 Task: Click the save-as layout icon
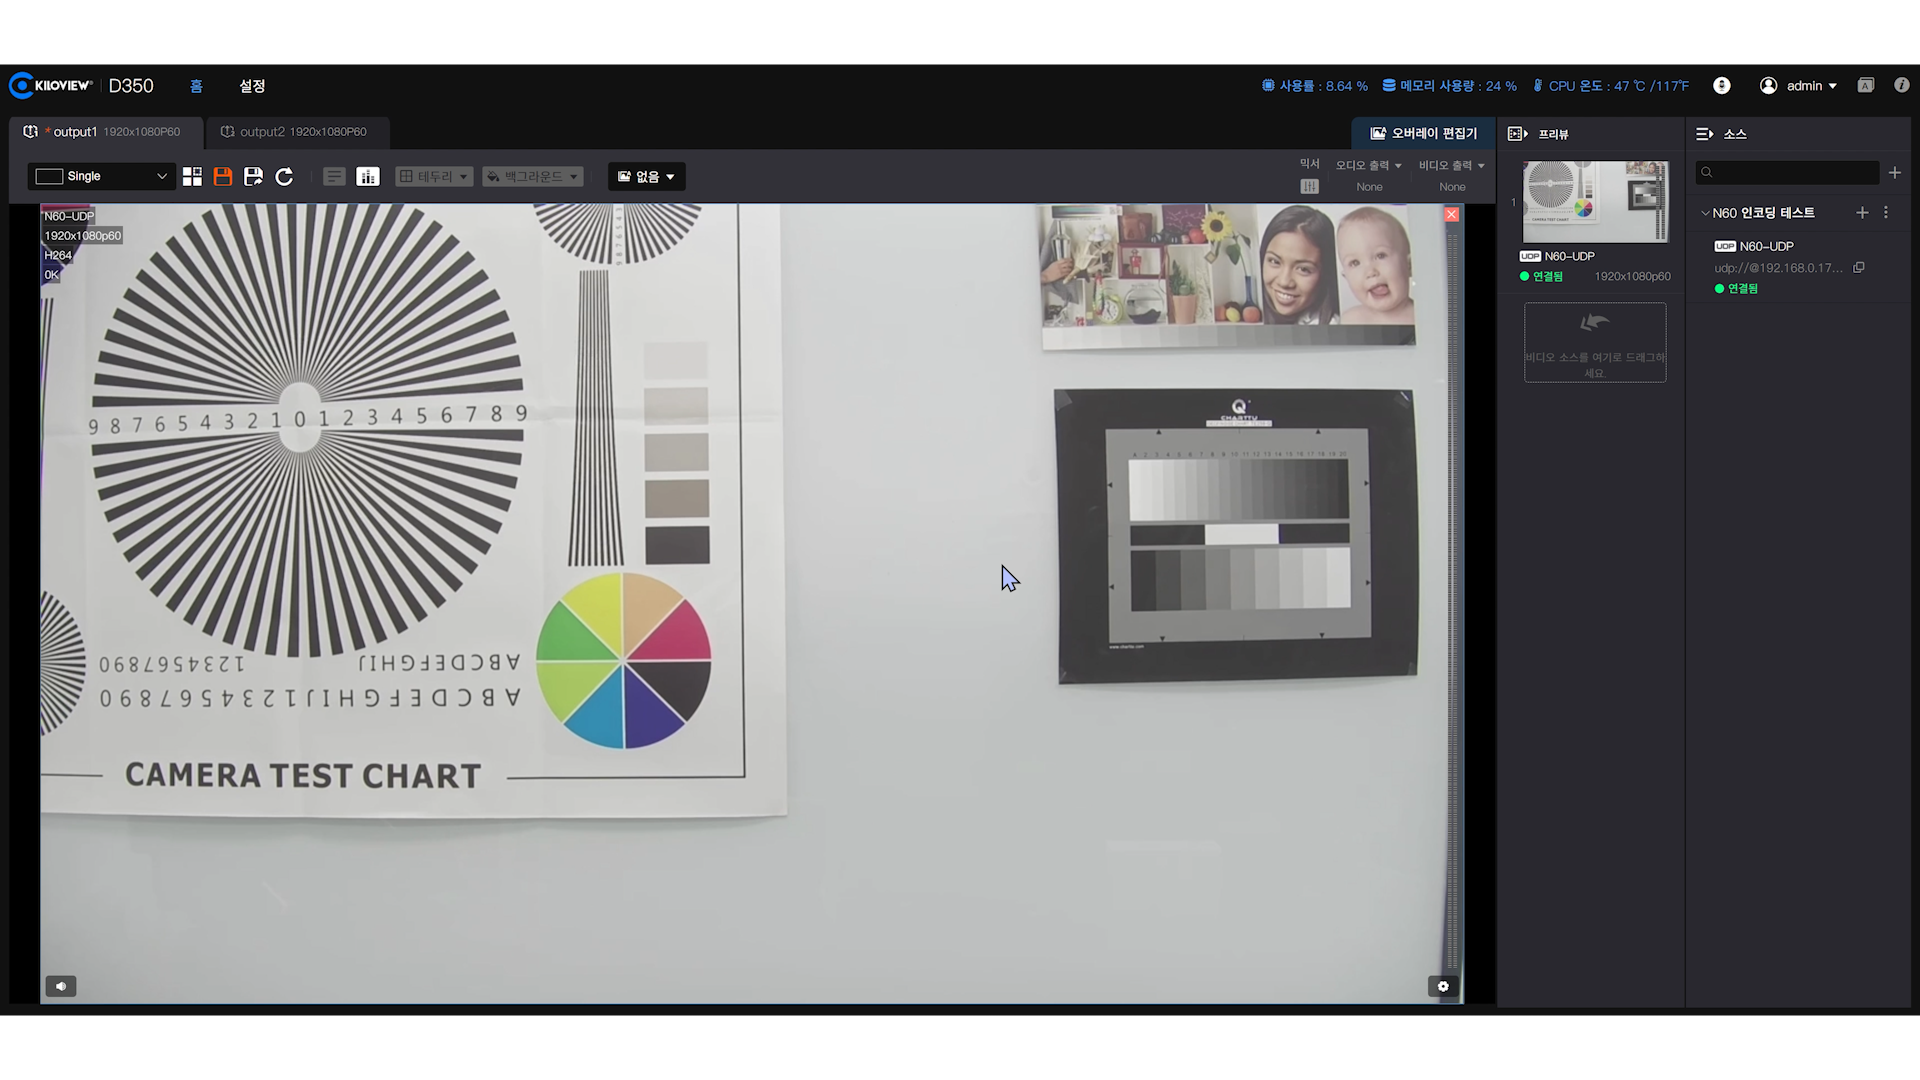pyautogui.click(x=253, y=177)
